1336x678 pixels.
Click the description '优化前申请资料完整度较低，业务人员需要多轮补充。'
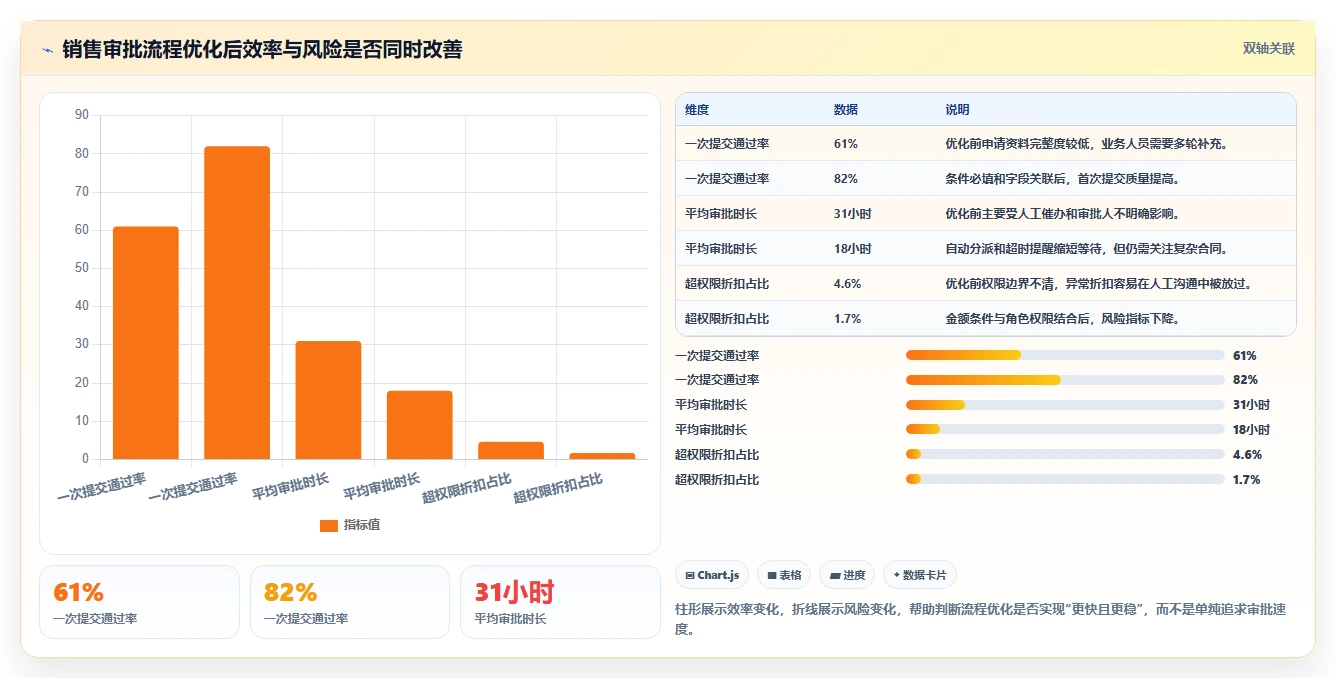point(1086,144)
